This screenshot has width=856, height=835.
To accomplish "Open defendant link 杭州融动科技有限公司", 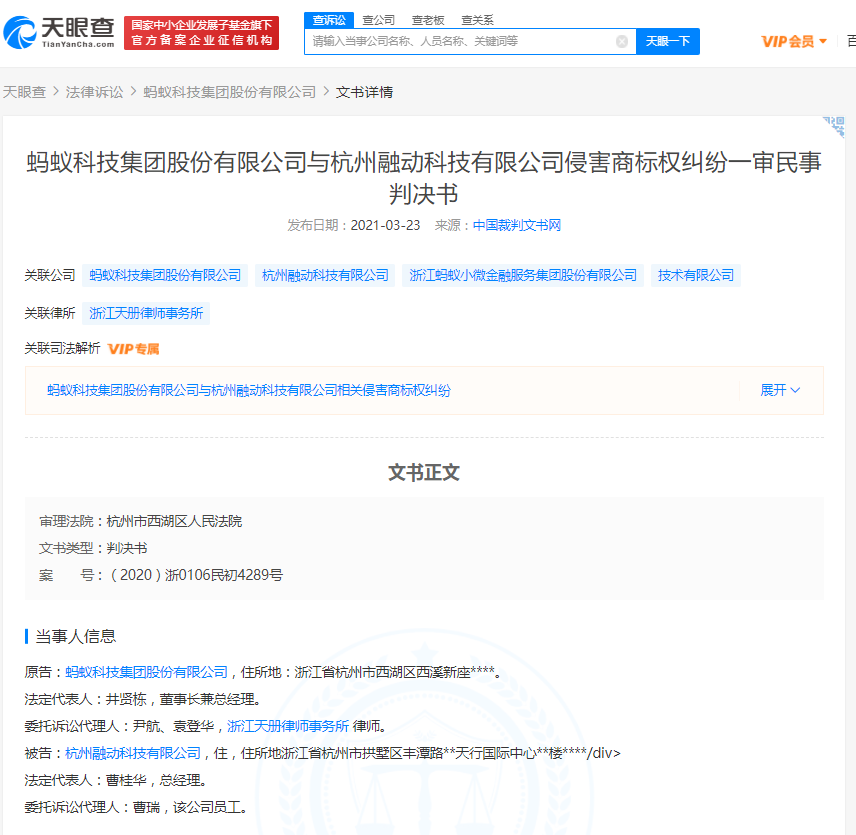I will click(133, 754).
